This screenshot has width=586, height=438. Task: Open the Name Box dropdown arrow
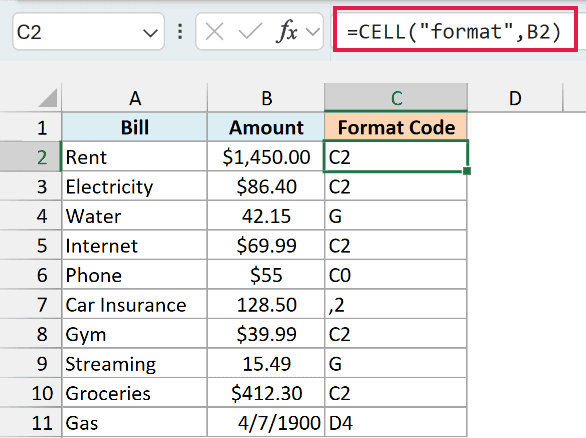(150, 33)
